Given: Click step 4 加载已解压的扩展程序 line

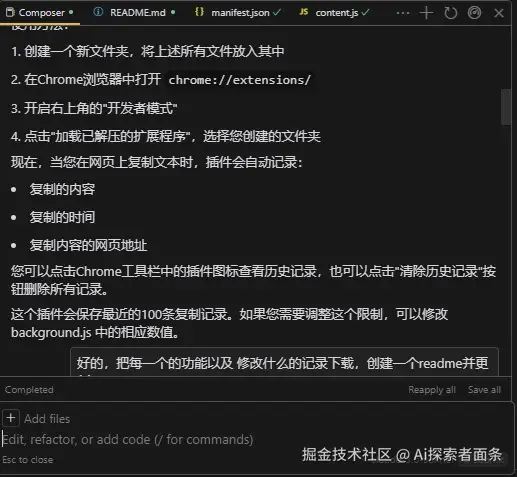Looking at the screenshot, I should tap(166, 136).
